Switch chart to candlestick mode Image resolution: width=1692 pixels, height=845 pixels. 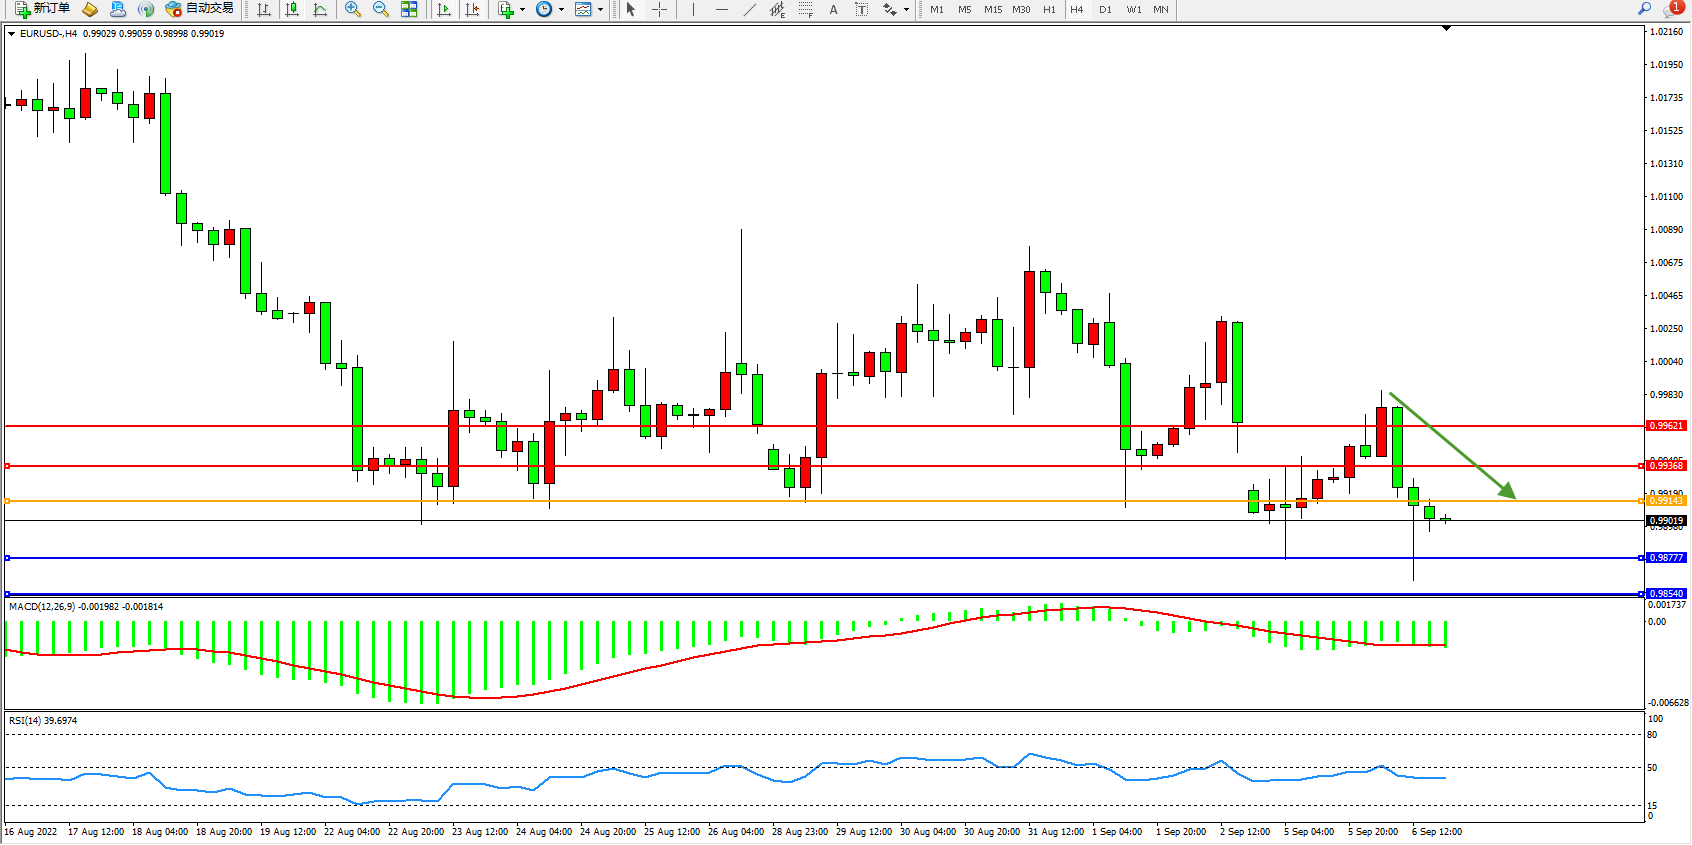coord(292,9)
